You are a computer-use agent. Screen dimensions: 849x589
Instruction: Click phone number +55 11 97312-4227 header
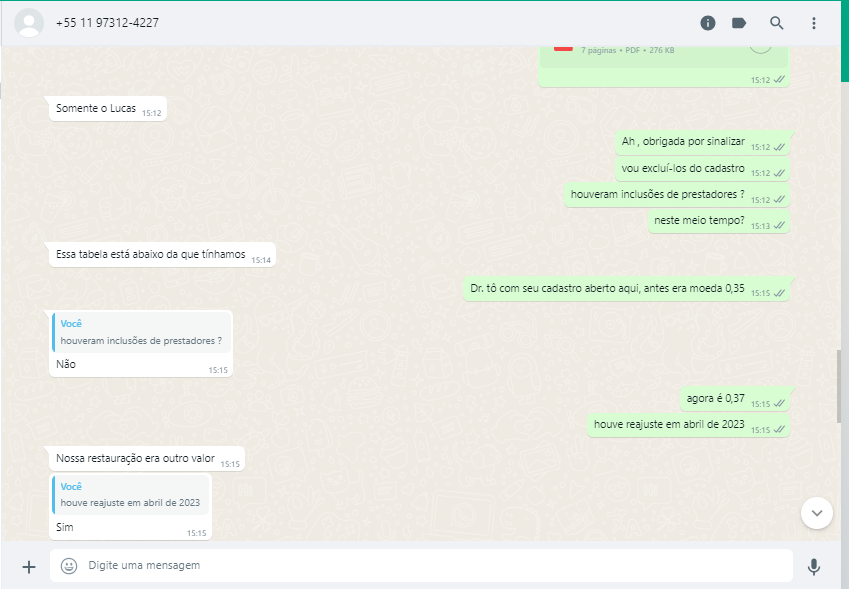click(x=107, y=23)
